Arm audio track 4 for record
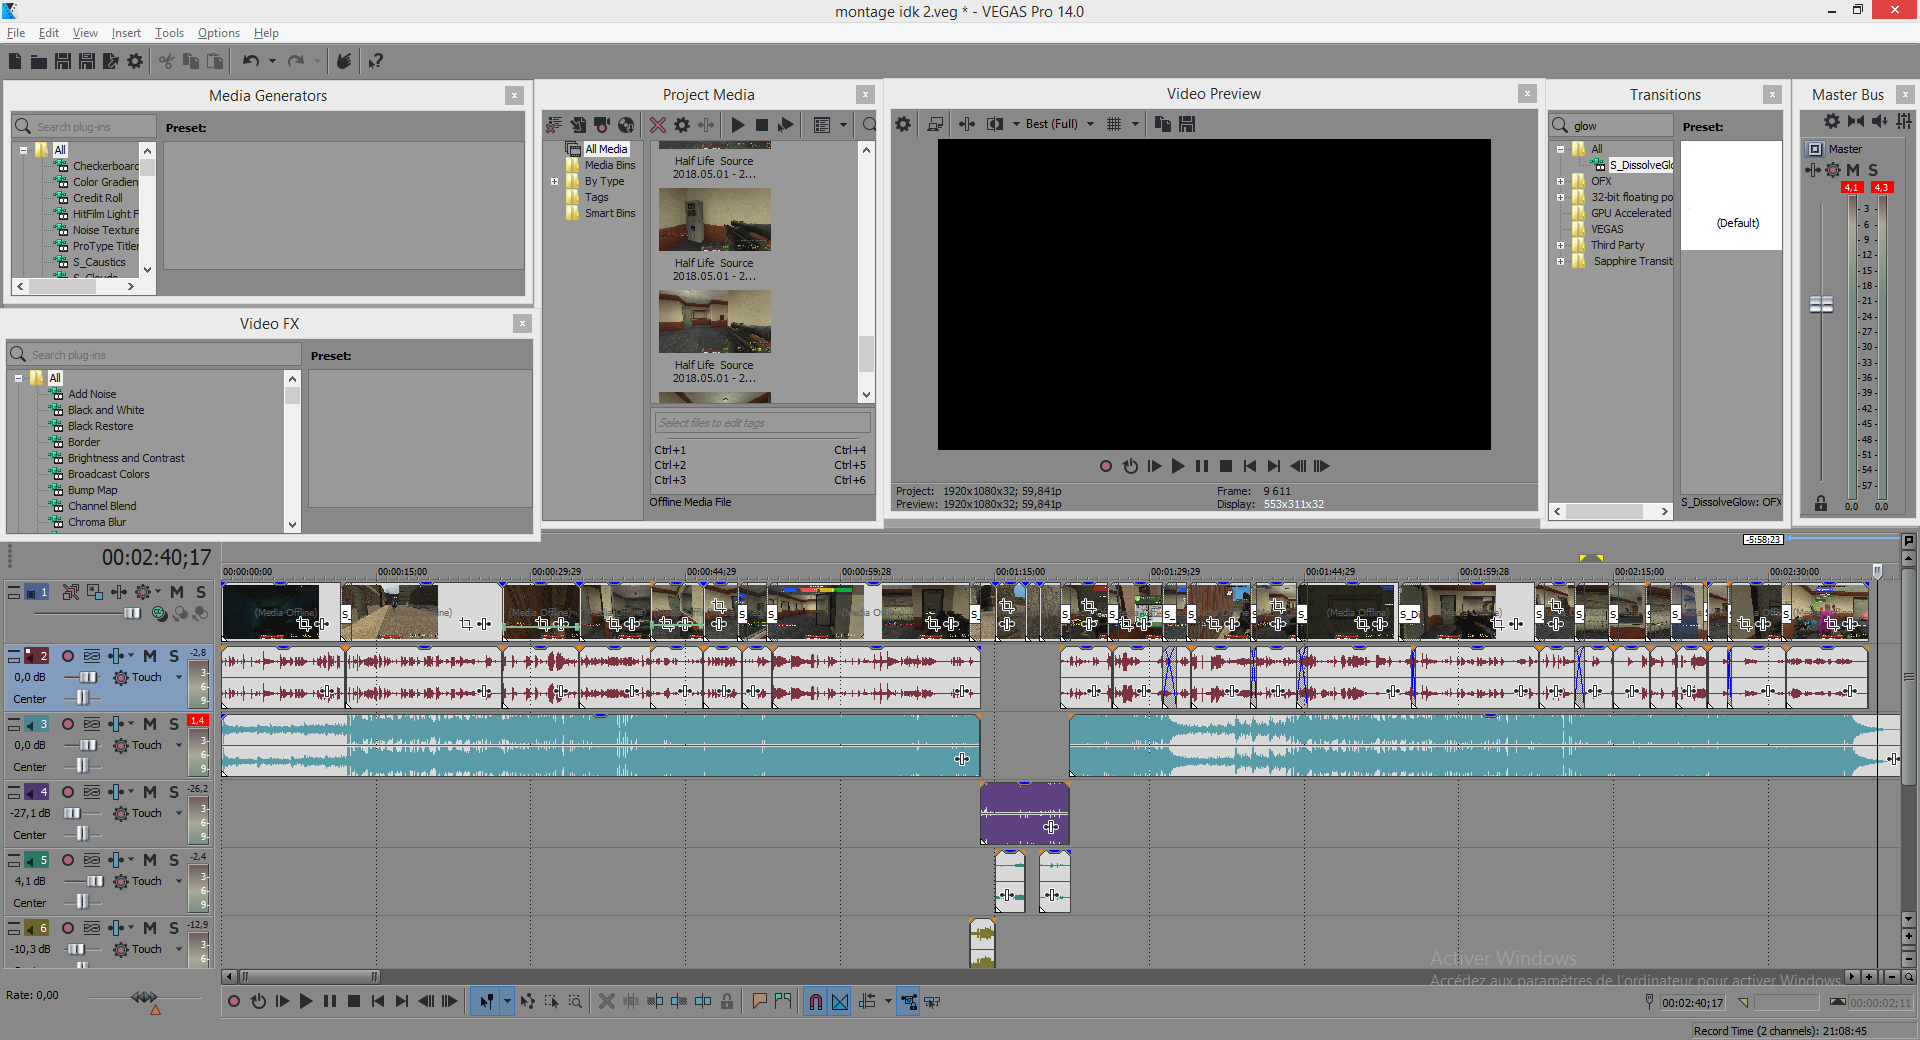Image resolution: width=1920 pixels, height=1040 pixels. click(x=68, y=792)
